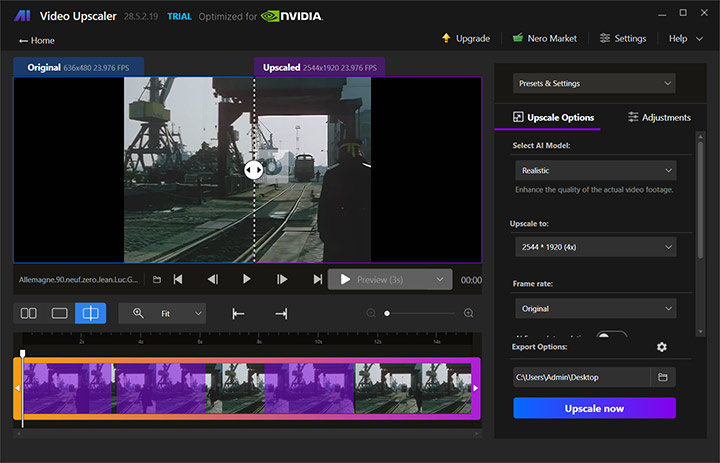Expand the Help menu

coord(686,39)
